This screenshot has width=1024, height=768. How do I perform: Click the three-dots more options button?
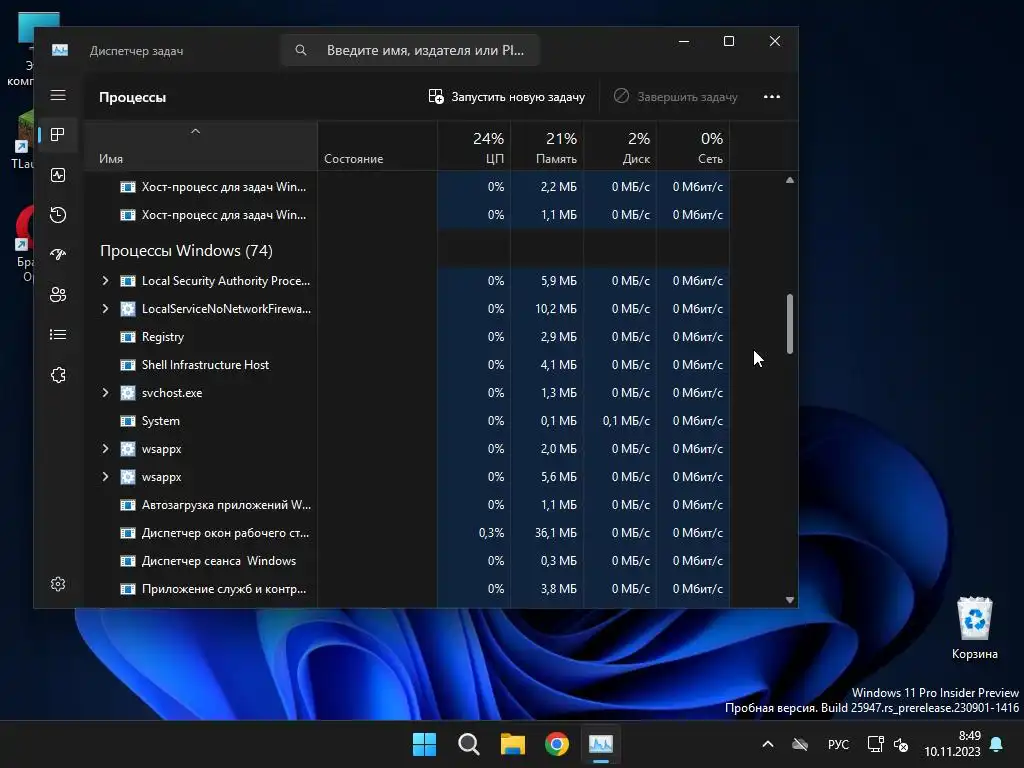(772, 97)
